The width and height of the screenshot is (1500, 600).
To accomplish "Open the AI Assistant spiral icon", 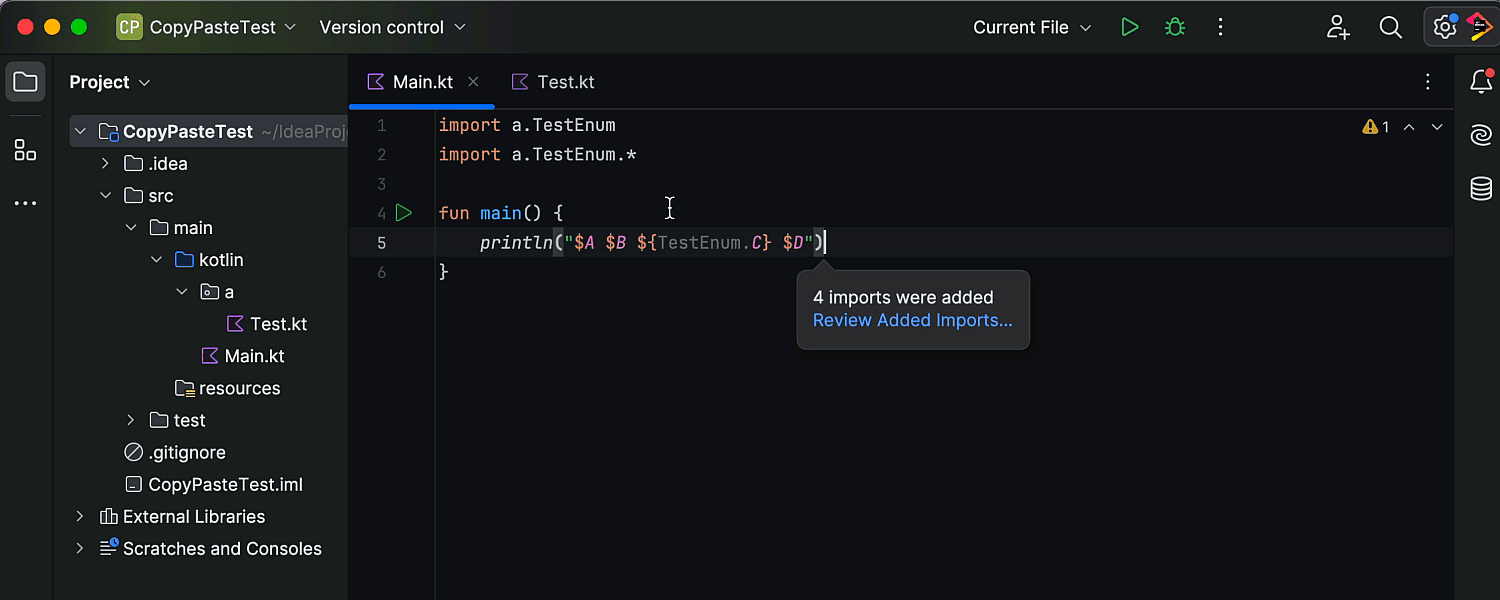I will 1481,135.
